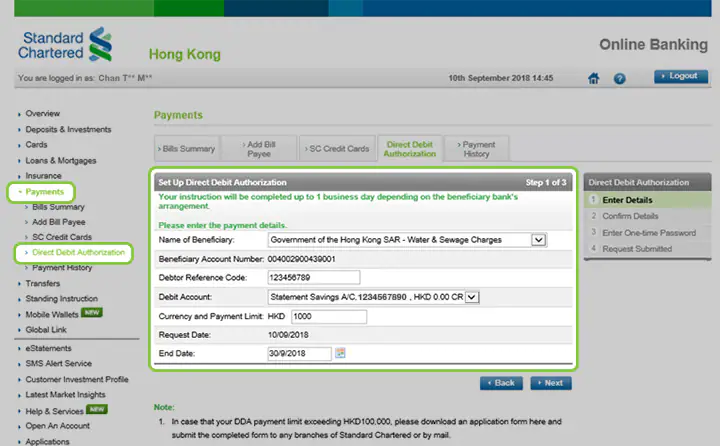The width and height of the screenshot is (720, 446).
Task: Click the Next button
Action: 551,383
